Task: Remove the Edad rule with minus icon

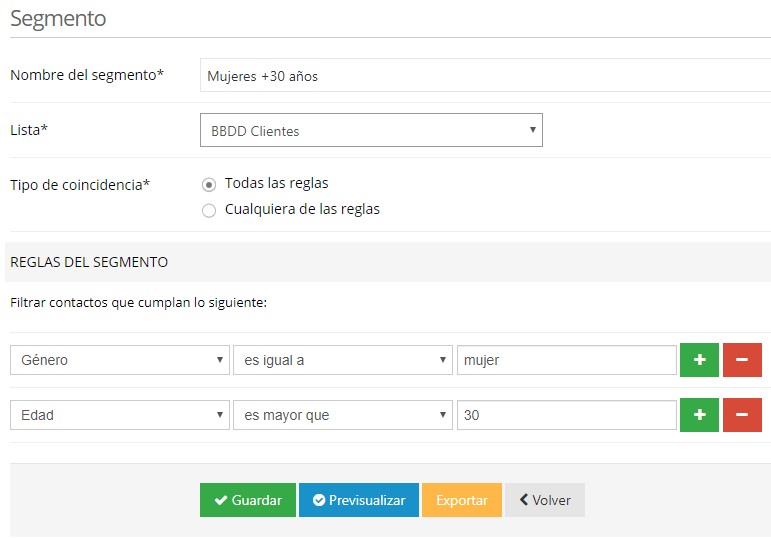Action: click(742, 415)
